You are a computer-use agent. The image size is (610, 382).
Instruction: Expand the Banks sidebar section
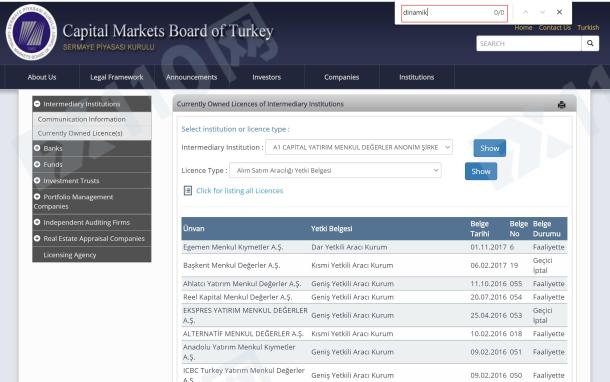pos(37,148)
